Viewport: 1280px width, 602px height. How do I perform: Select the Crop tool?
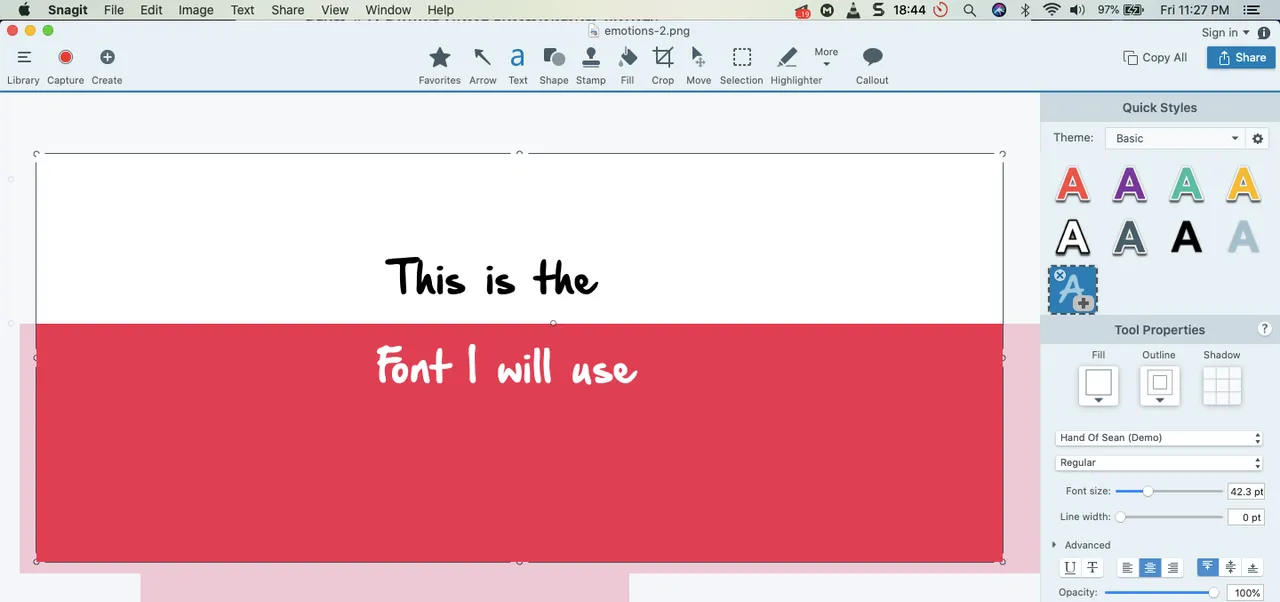[663, 57]
